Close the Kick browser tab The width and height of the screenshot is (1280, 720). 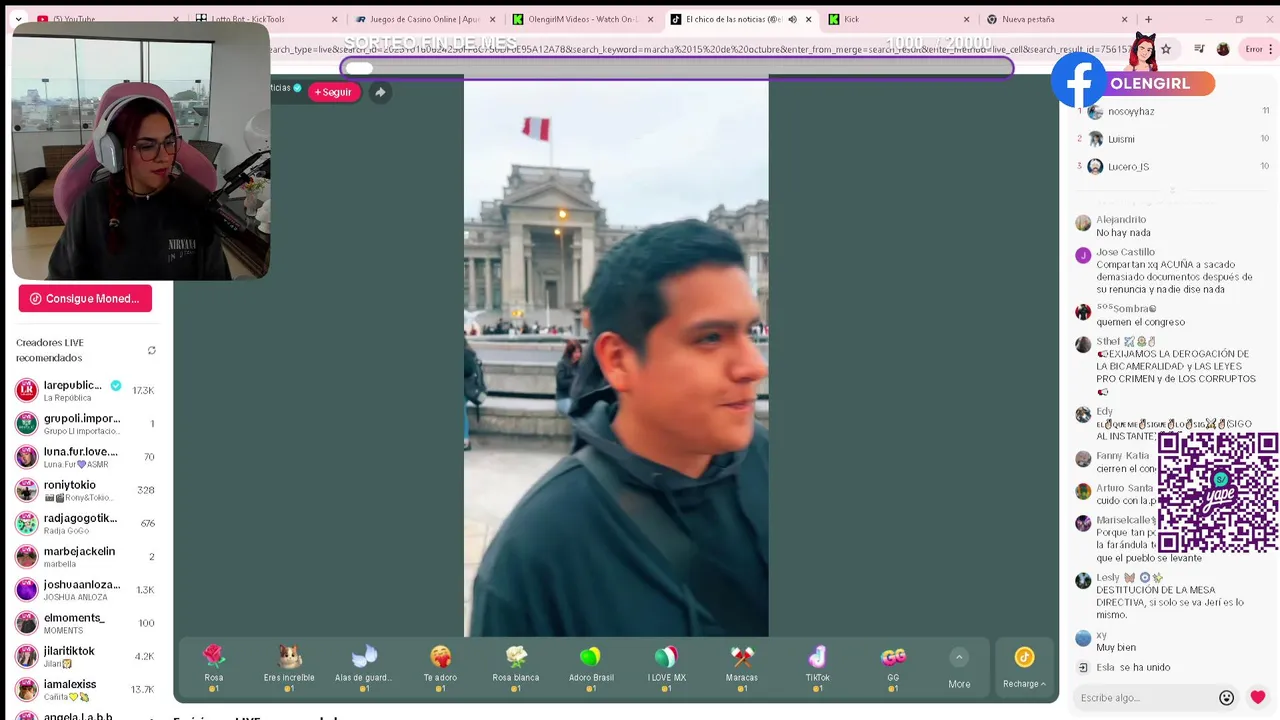(x=966, y=19)
